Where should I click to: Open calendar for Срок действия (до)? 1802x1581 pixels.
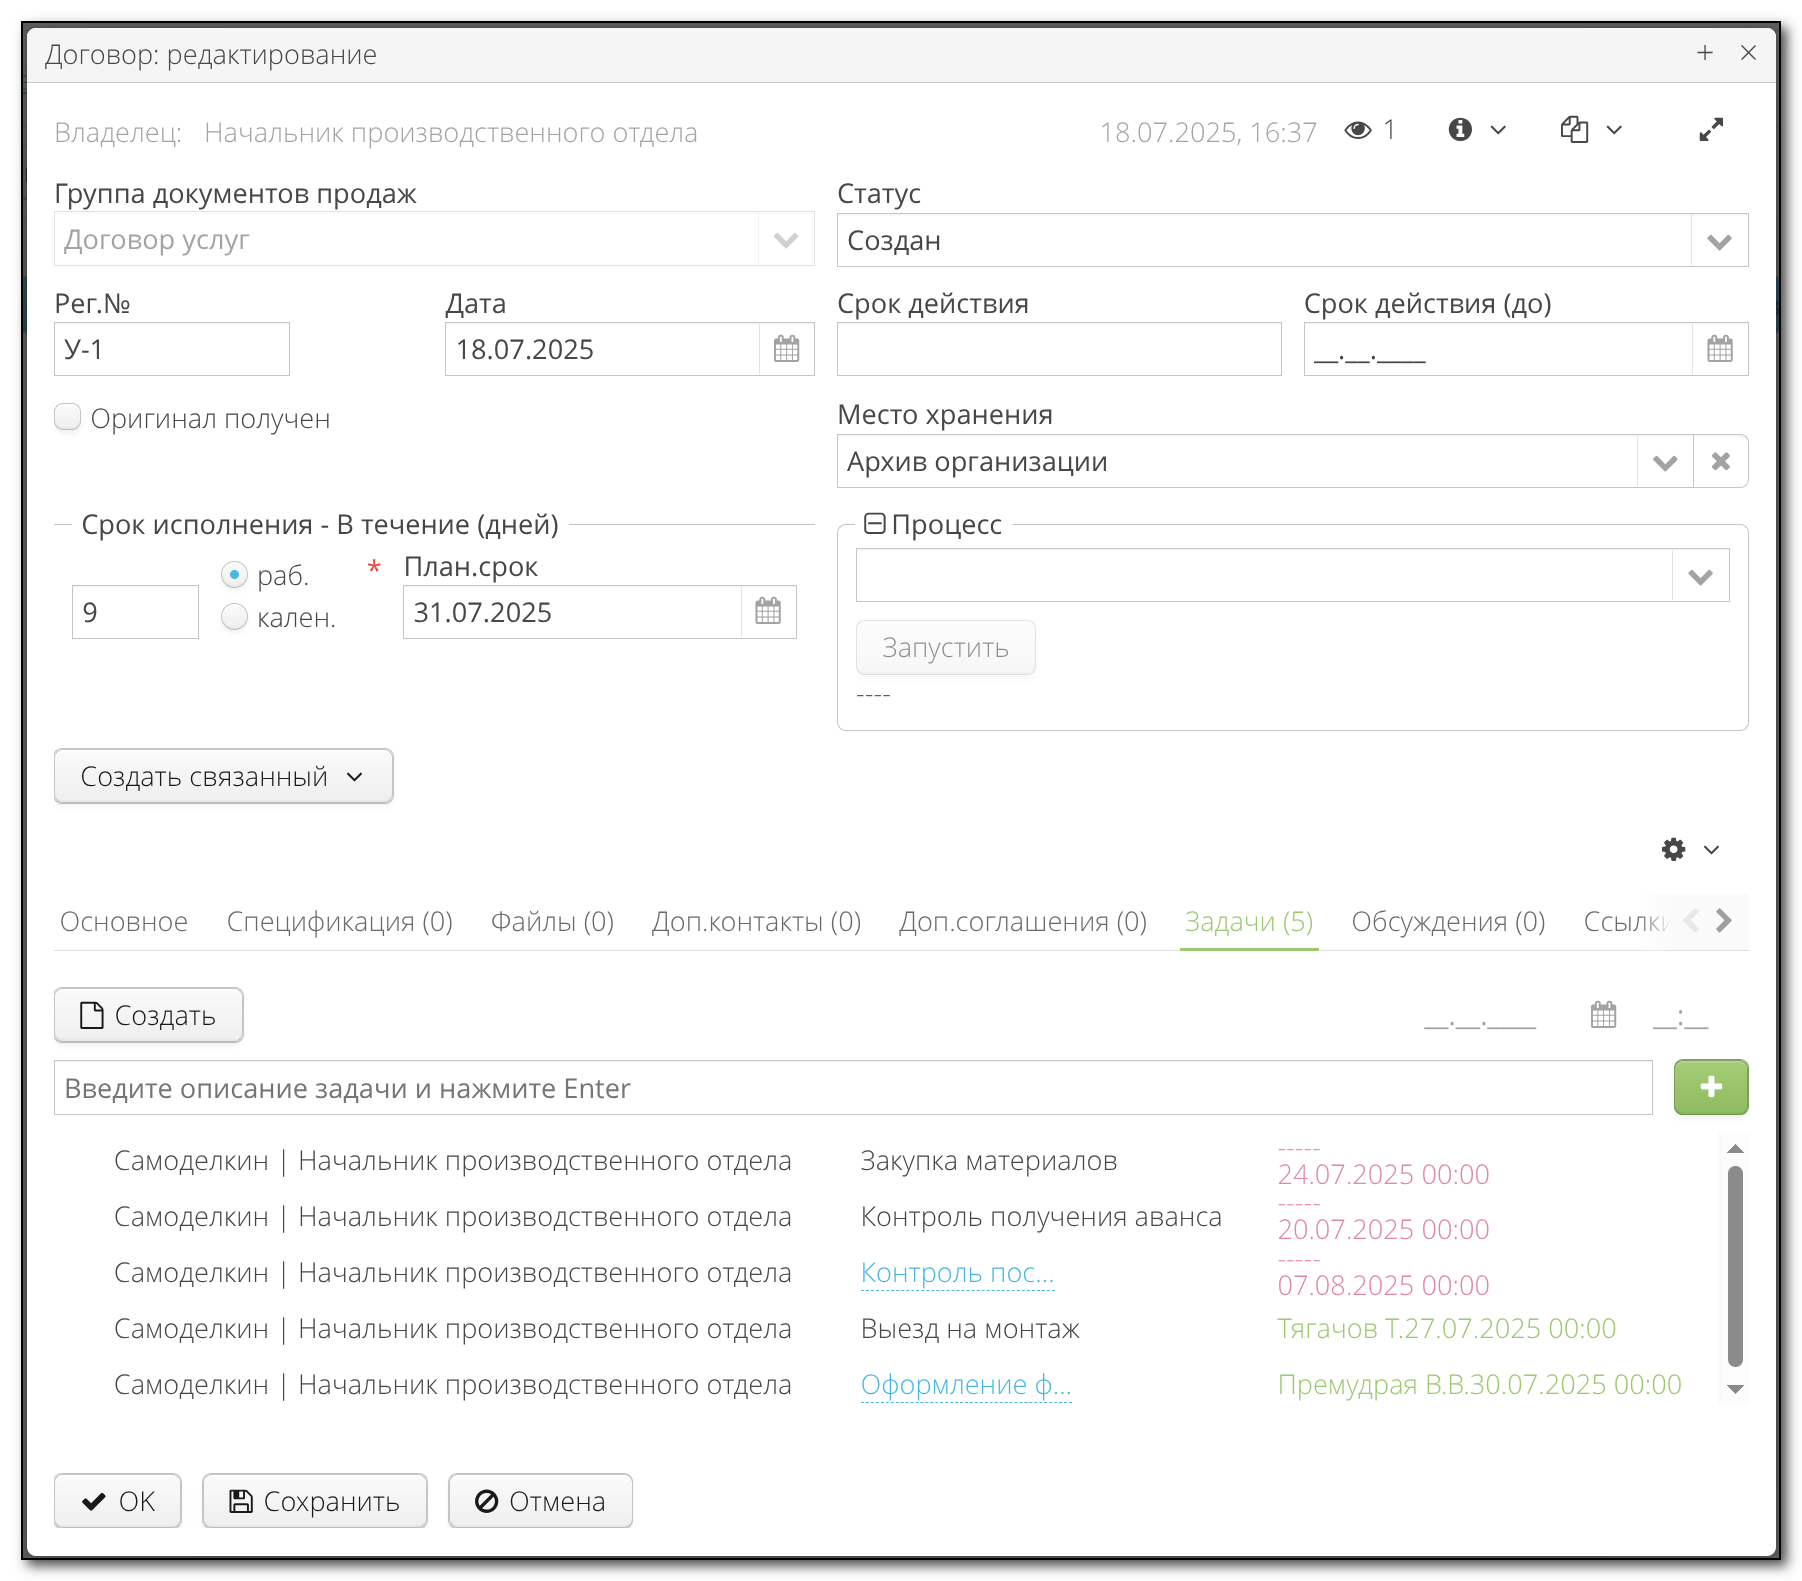click(x=1718, y=349)
